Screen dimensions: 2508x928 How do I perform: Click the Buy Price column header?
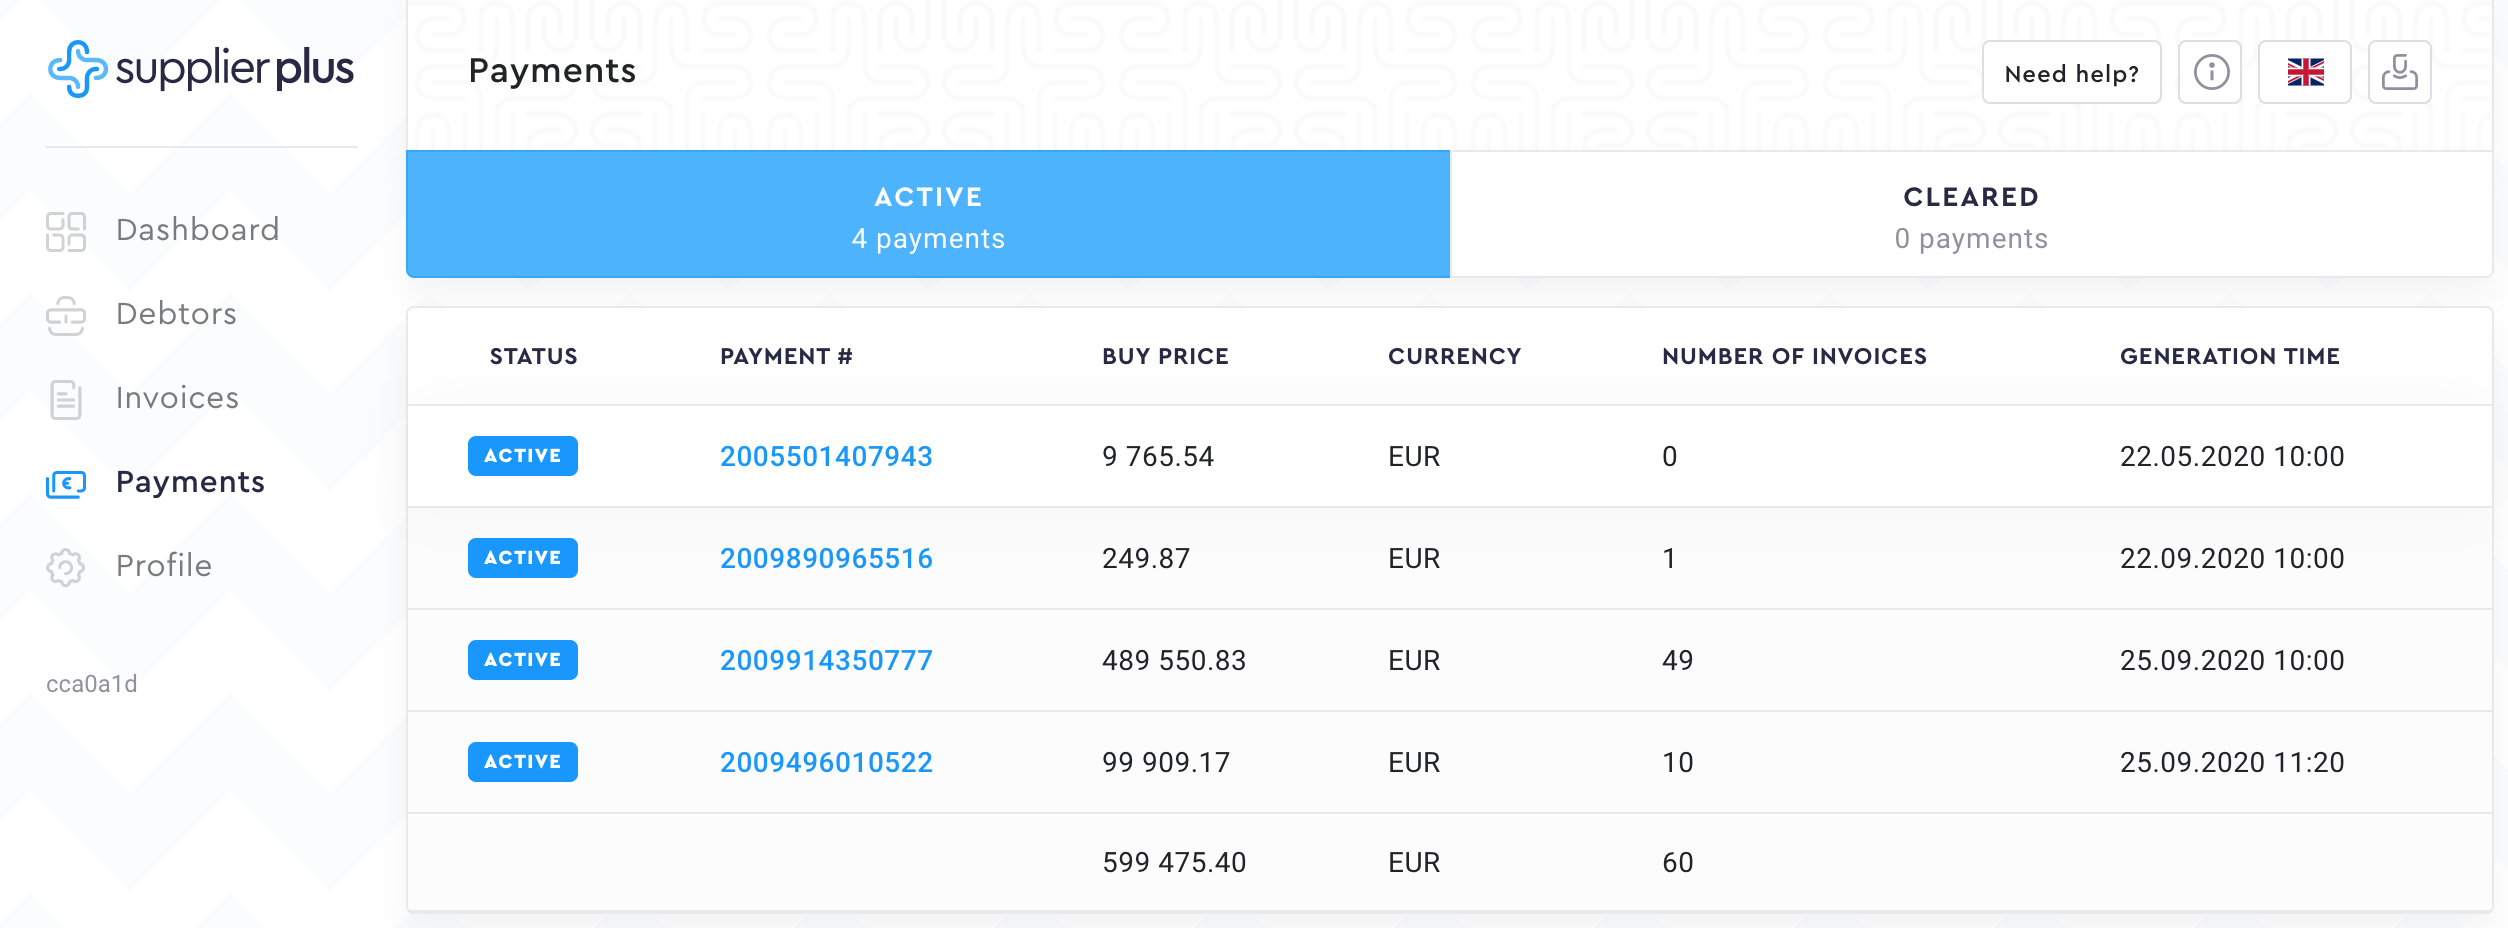[1165, 357]
